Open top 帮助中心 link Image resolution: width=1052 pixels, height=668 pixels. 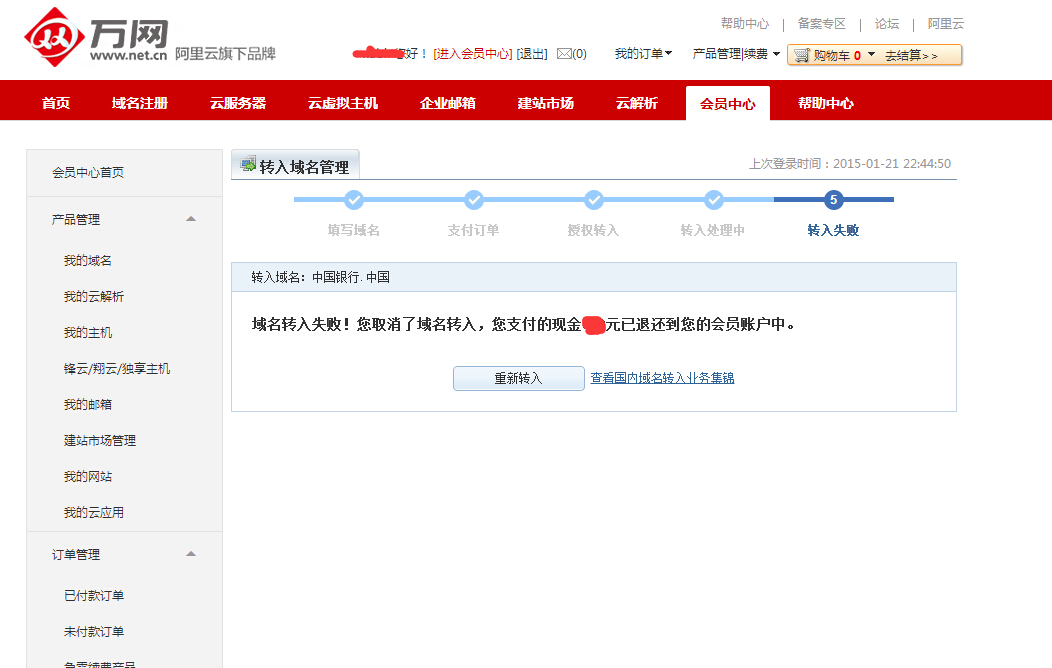745,23
